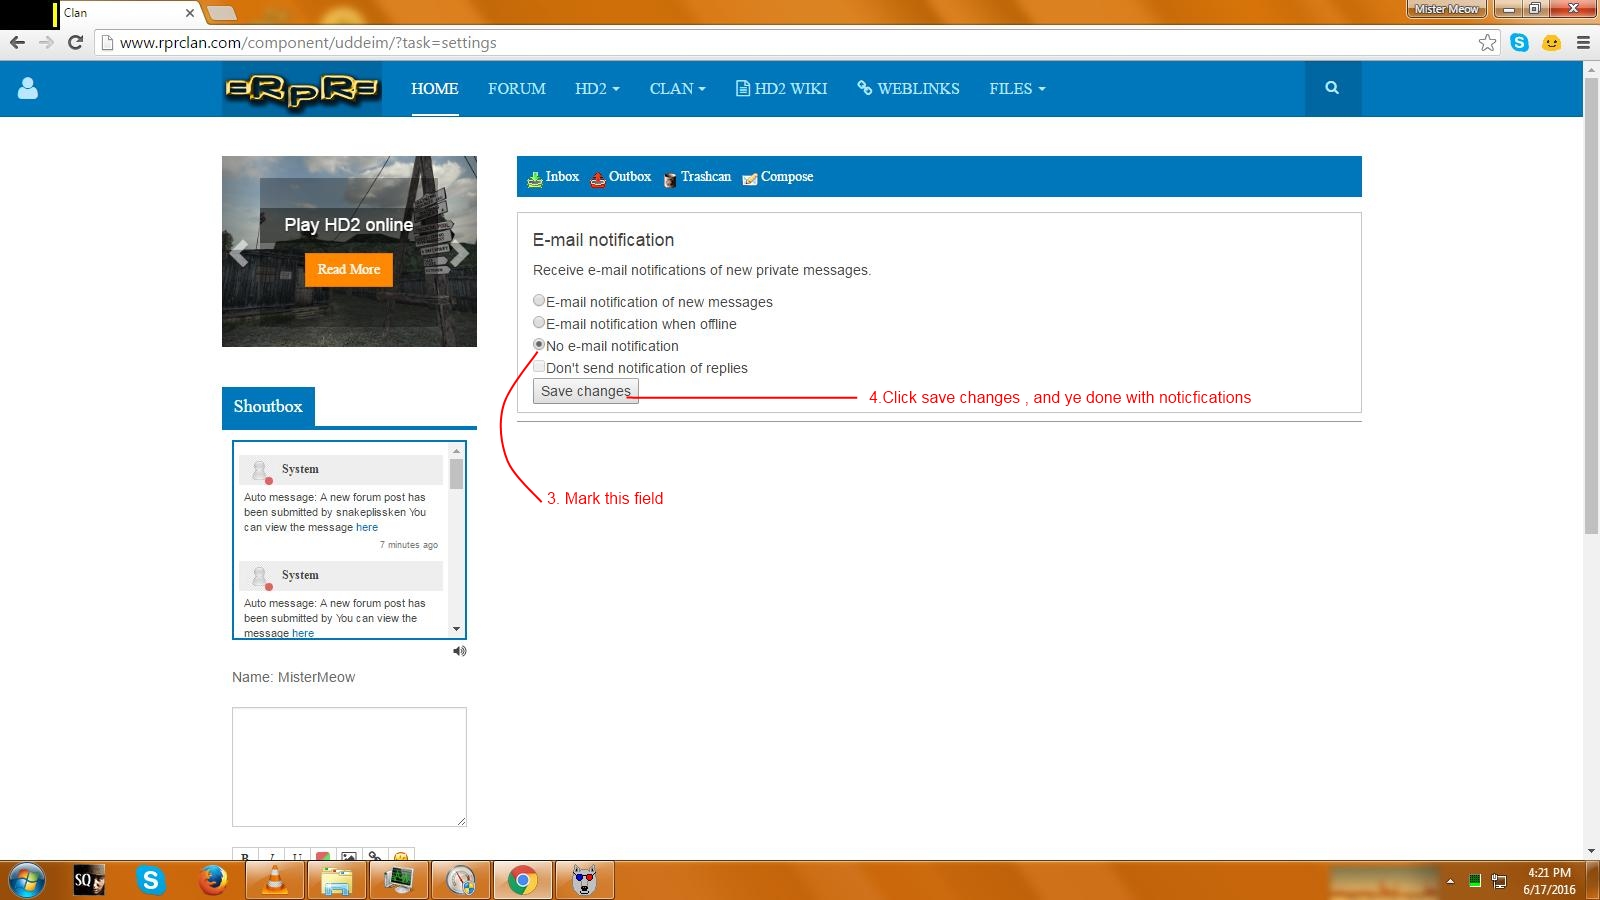Click the orange Read More button
This screenshot has height=900, width=1600.
(349, 269)
